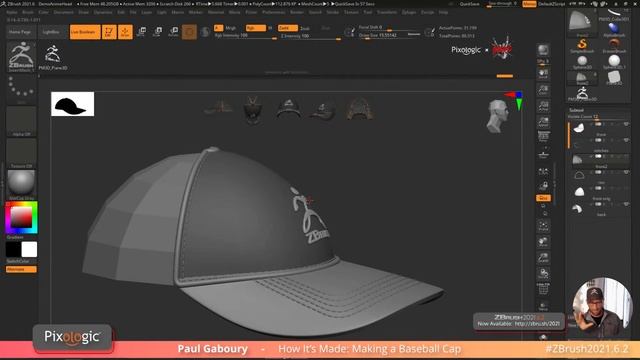This screenshot has width=640, height=360.
Task: Open the Help menu
Action: pos(443,12)
